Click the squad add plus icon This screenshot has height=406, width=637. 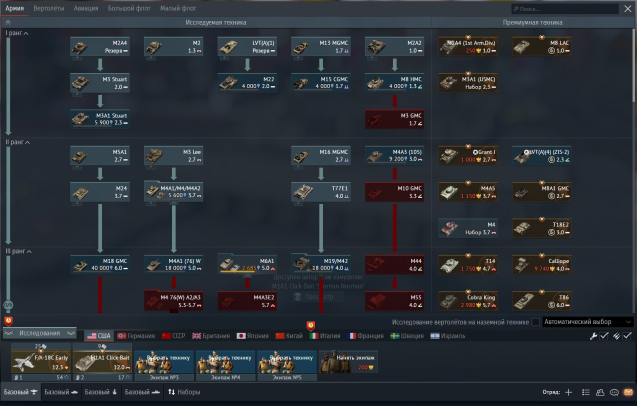(569, 393)
